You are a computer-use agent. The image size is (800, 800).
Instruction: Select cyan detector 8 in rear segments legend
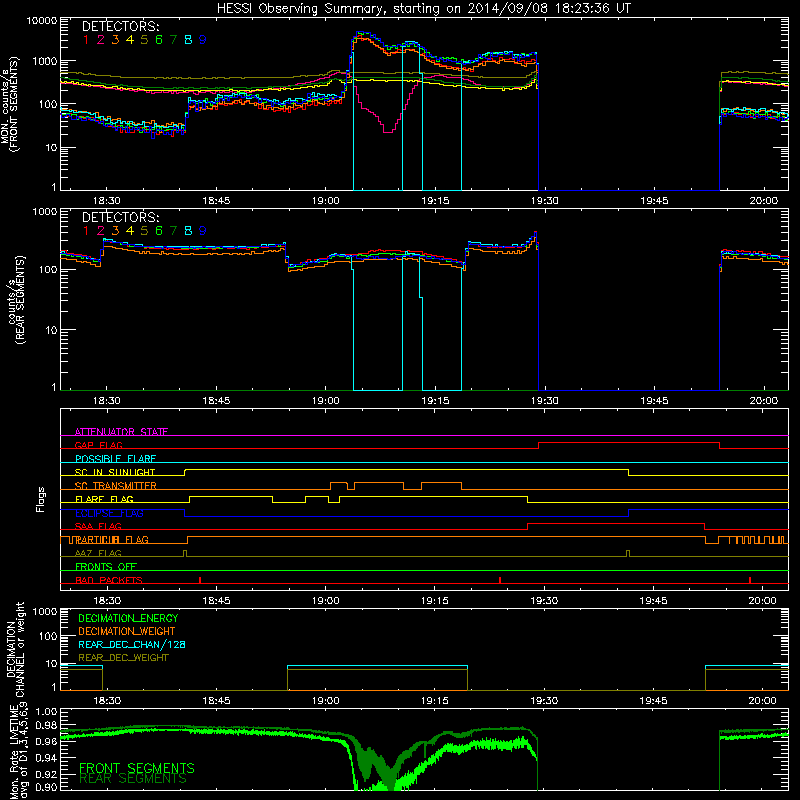tap(188, 231)
